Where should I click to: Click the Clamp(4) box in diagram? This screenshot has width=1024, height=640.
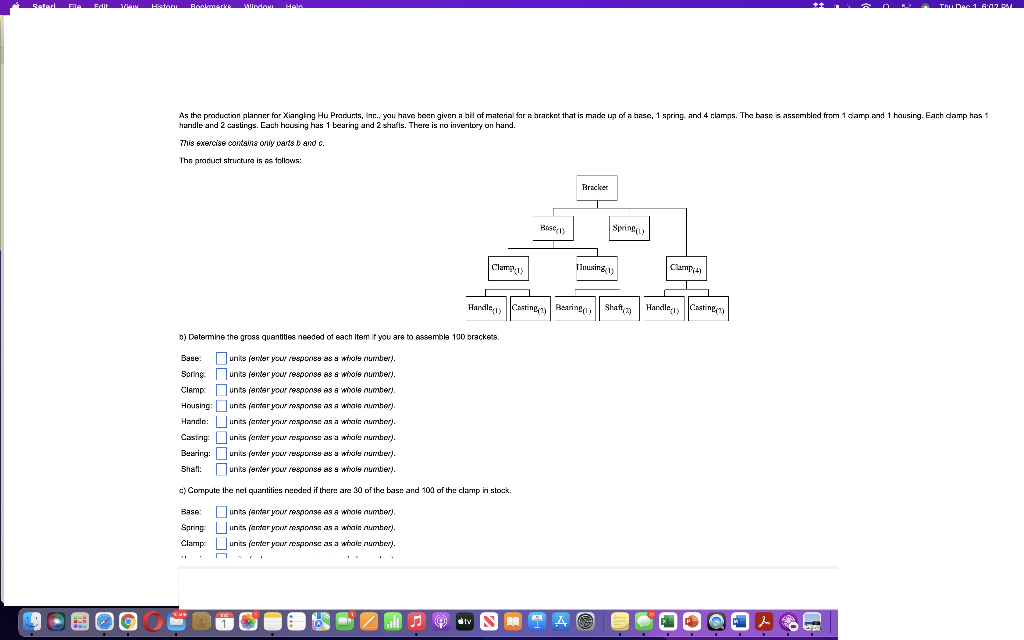tap(686, 268)
